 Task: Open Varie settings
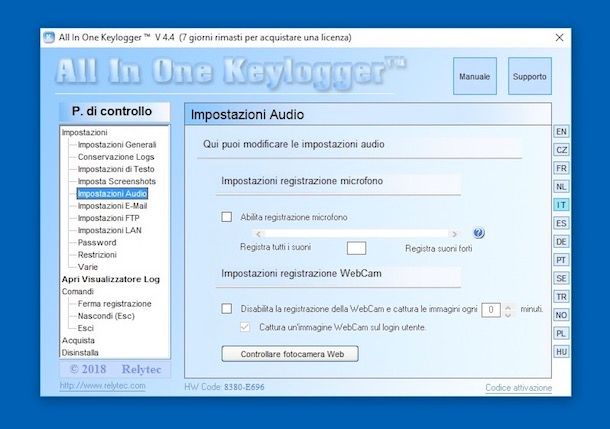[x=88, y=267]
